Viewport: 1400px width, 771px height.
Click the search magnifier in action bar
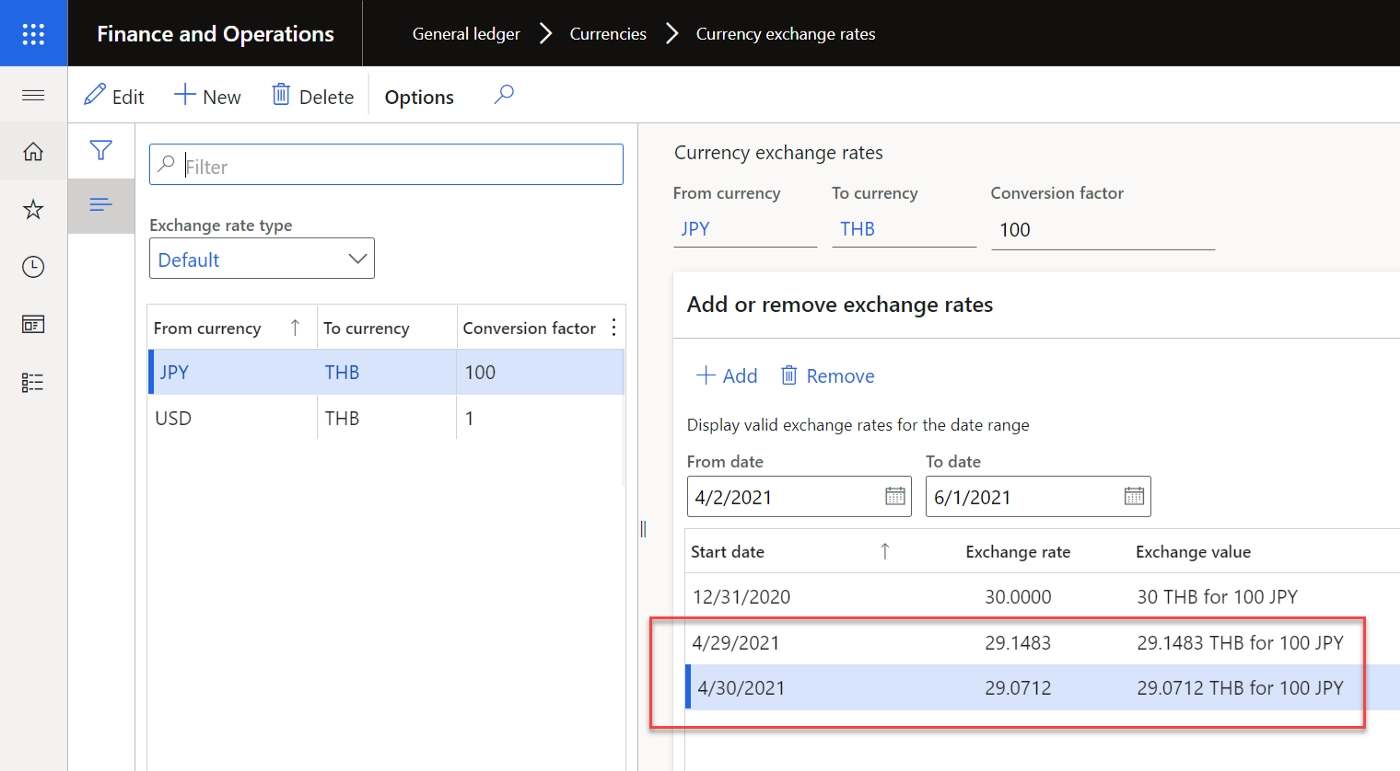tap(504, 95)
